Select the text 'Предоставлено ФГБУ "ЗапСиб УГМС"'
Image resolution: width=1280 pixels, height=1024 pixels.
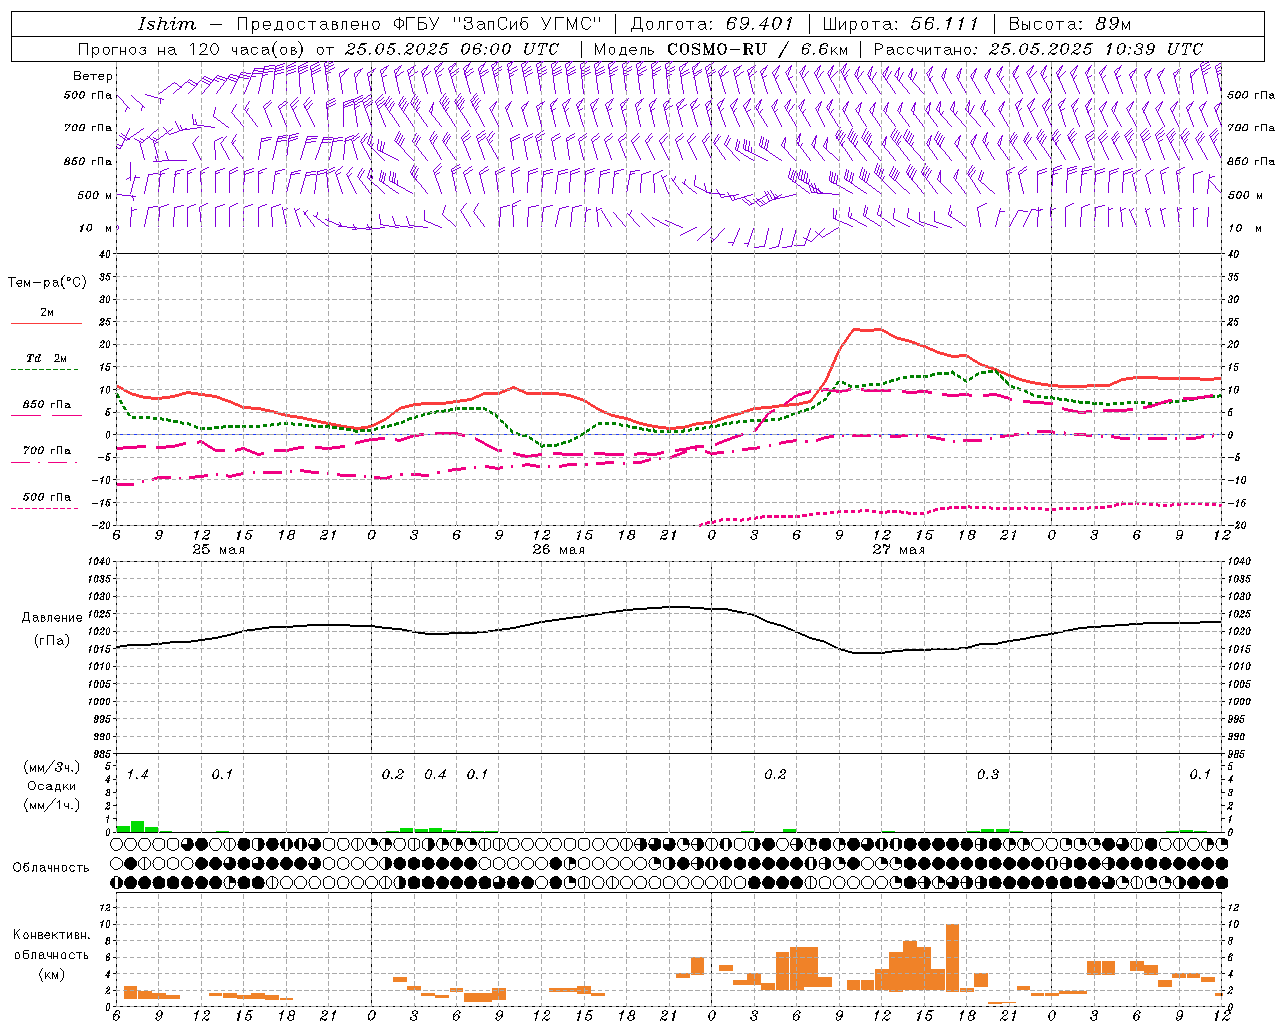[419, 24]
